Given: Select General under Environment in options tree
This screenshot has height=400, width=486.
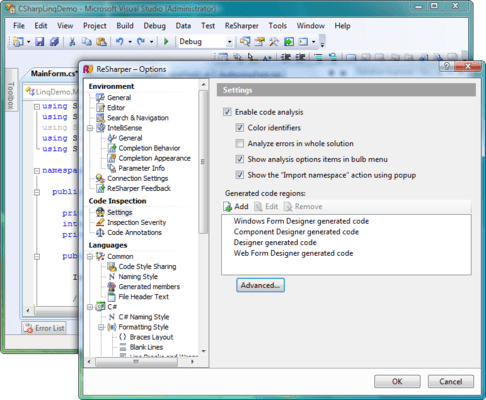Looking at the screenshot, I should (119, 98).
